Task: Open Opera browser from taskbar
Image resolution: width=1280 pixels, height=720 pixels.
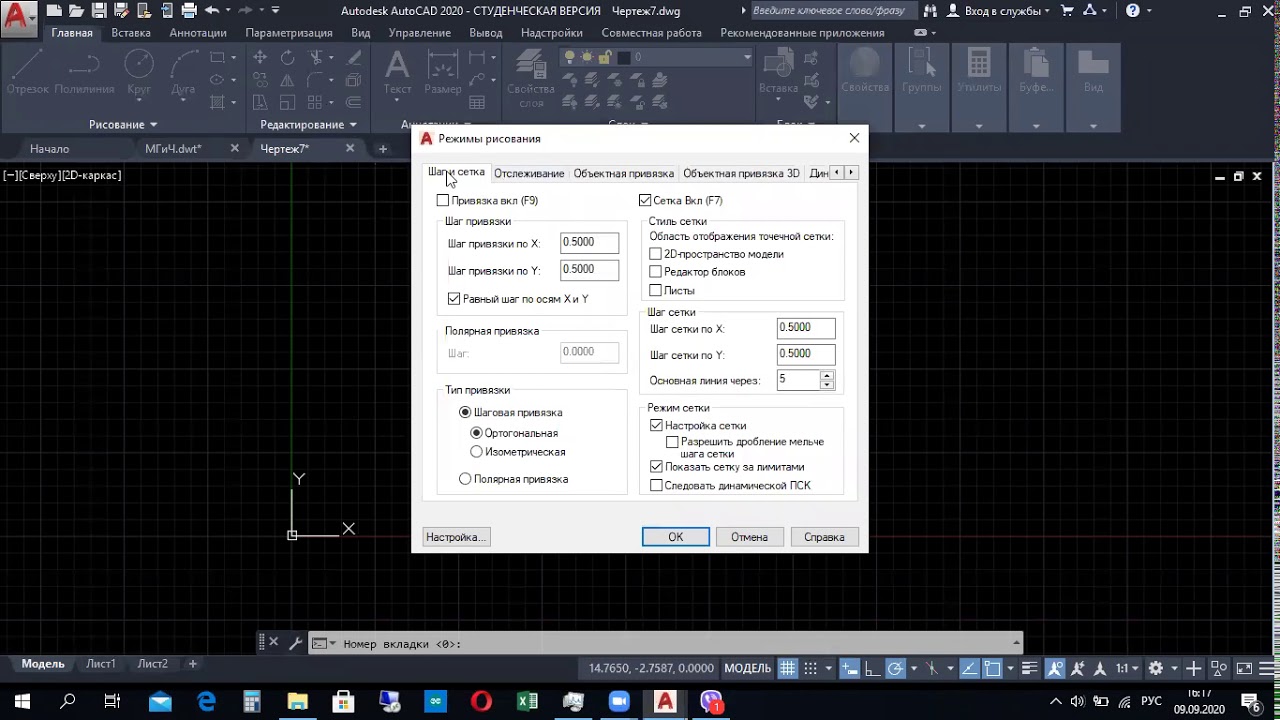Action: (481, 702)
